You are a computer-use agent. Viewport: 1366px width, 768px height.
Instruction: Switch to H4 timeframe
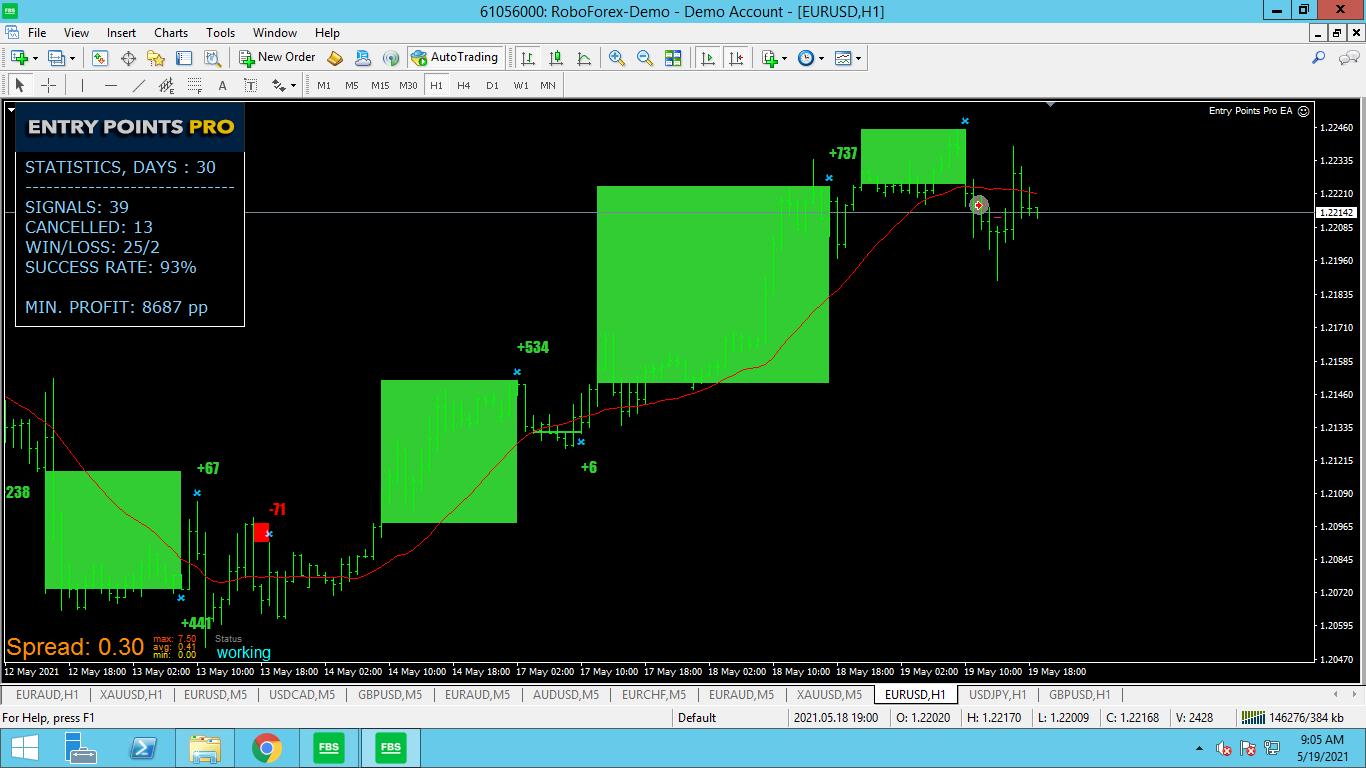[x=464, y=85]
